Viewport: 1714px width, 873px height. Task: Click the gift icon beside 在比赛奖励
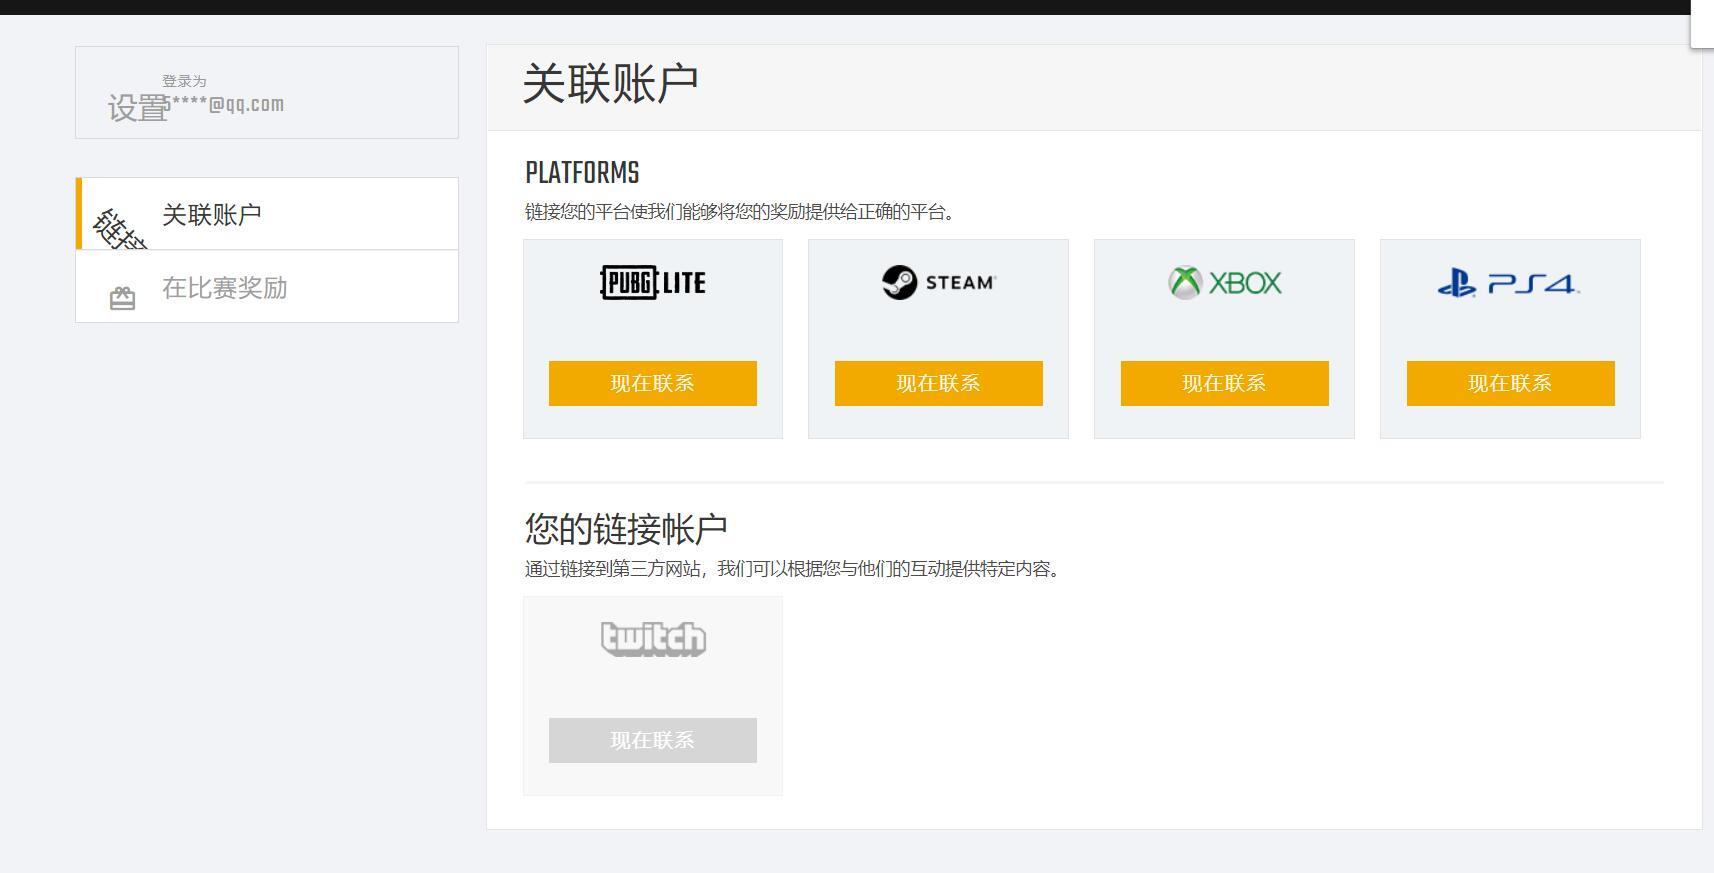[x=122, y=298]
